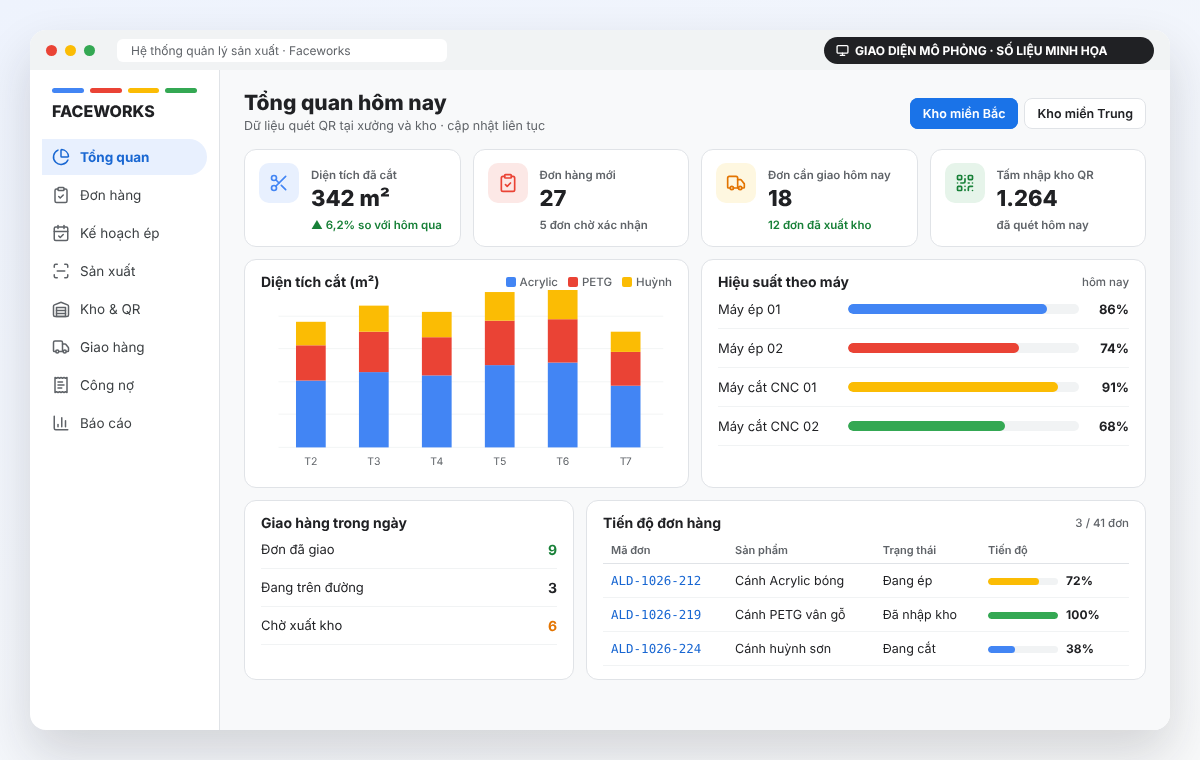Navigate to Báo cáo section
This screenshot has width=1200, height=760.
124,423
